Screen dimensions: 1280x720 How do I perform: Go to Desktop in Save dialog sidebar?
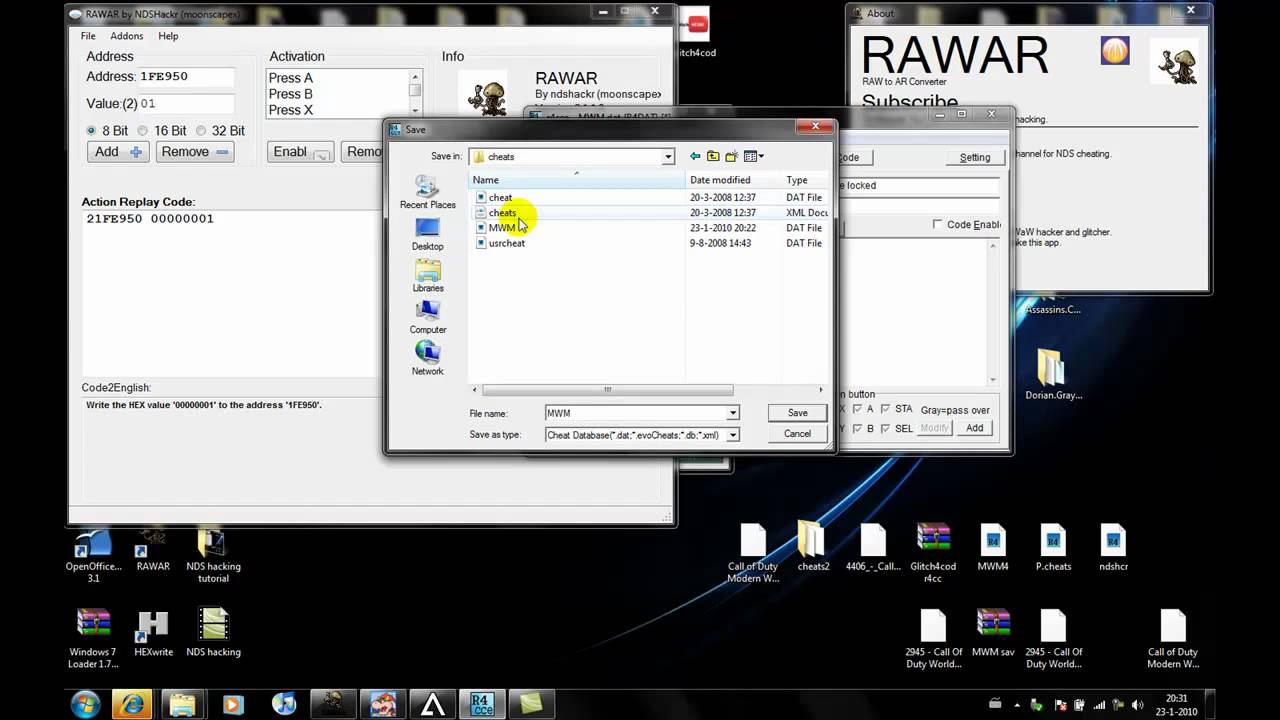(x=427, y=235)
